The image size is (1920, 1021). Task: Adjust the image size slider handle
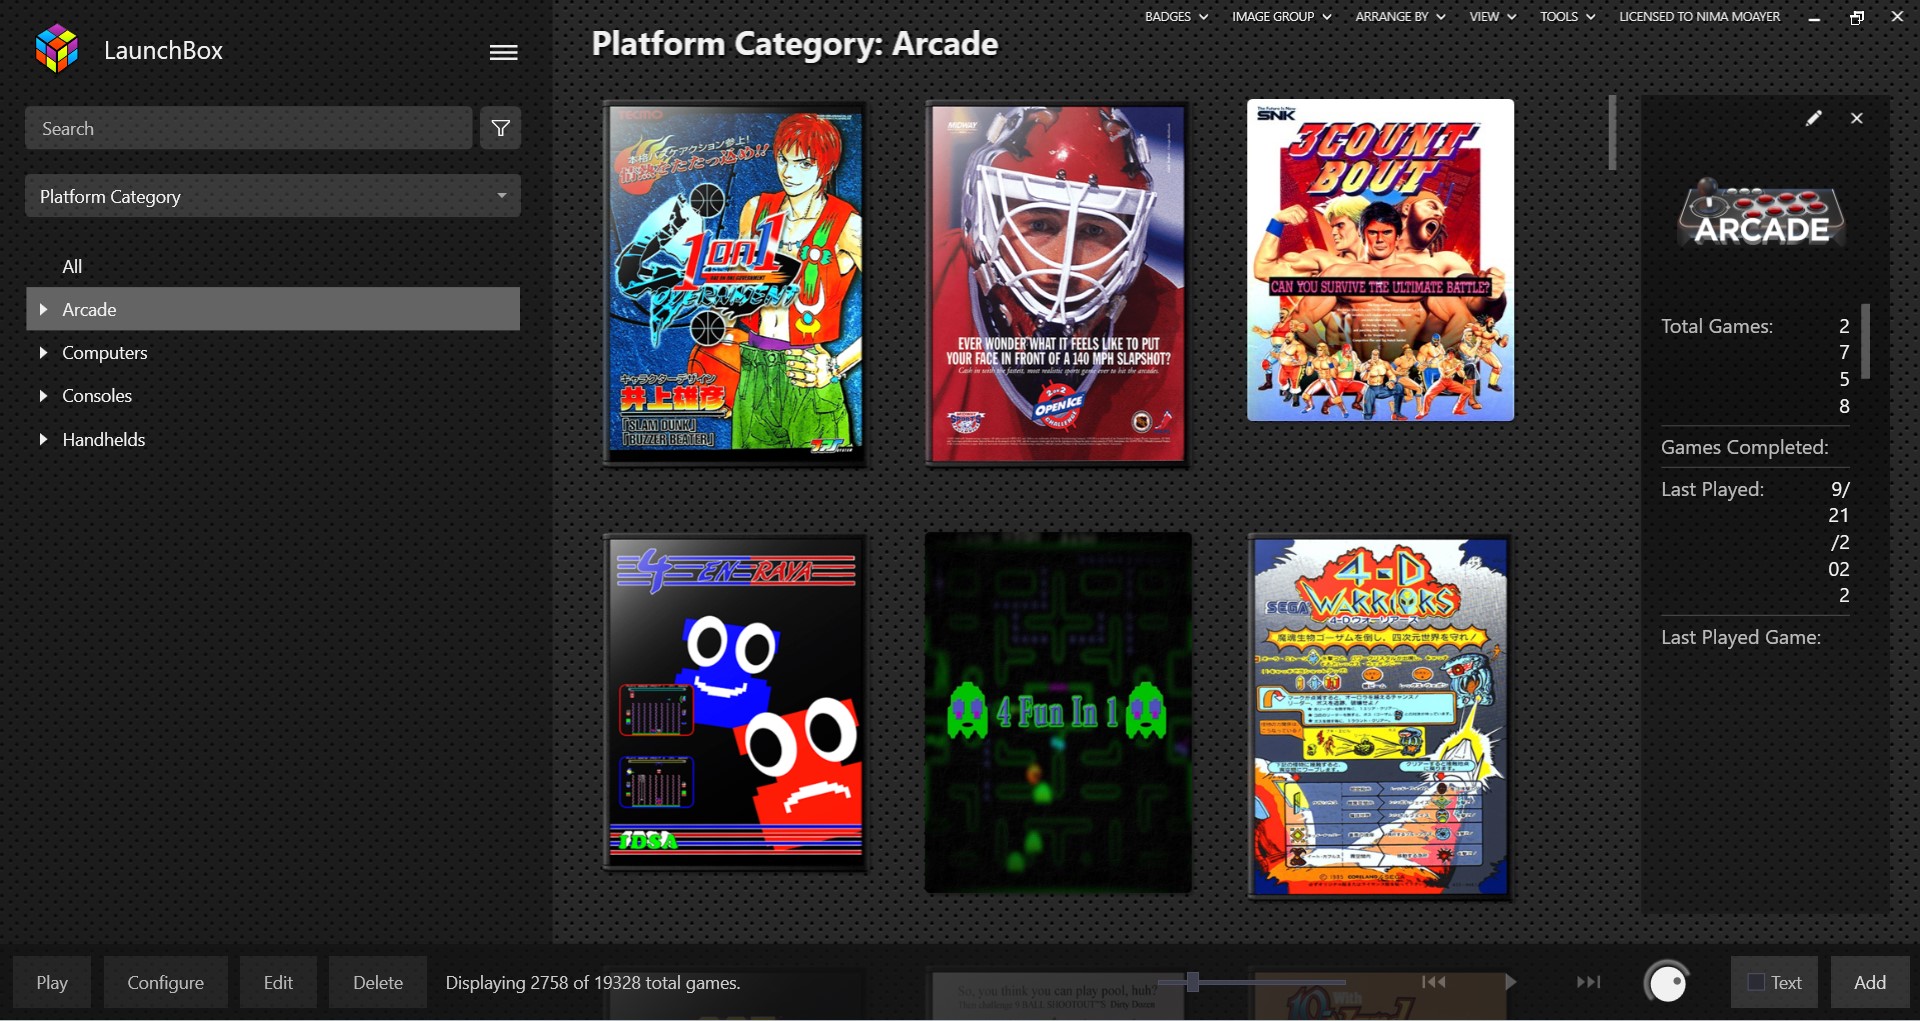[x=1192, y=981]
